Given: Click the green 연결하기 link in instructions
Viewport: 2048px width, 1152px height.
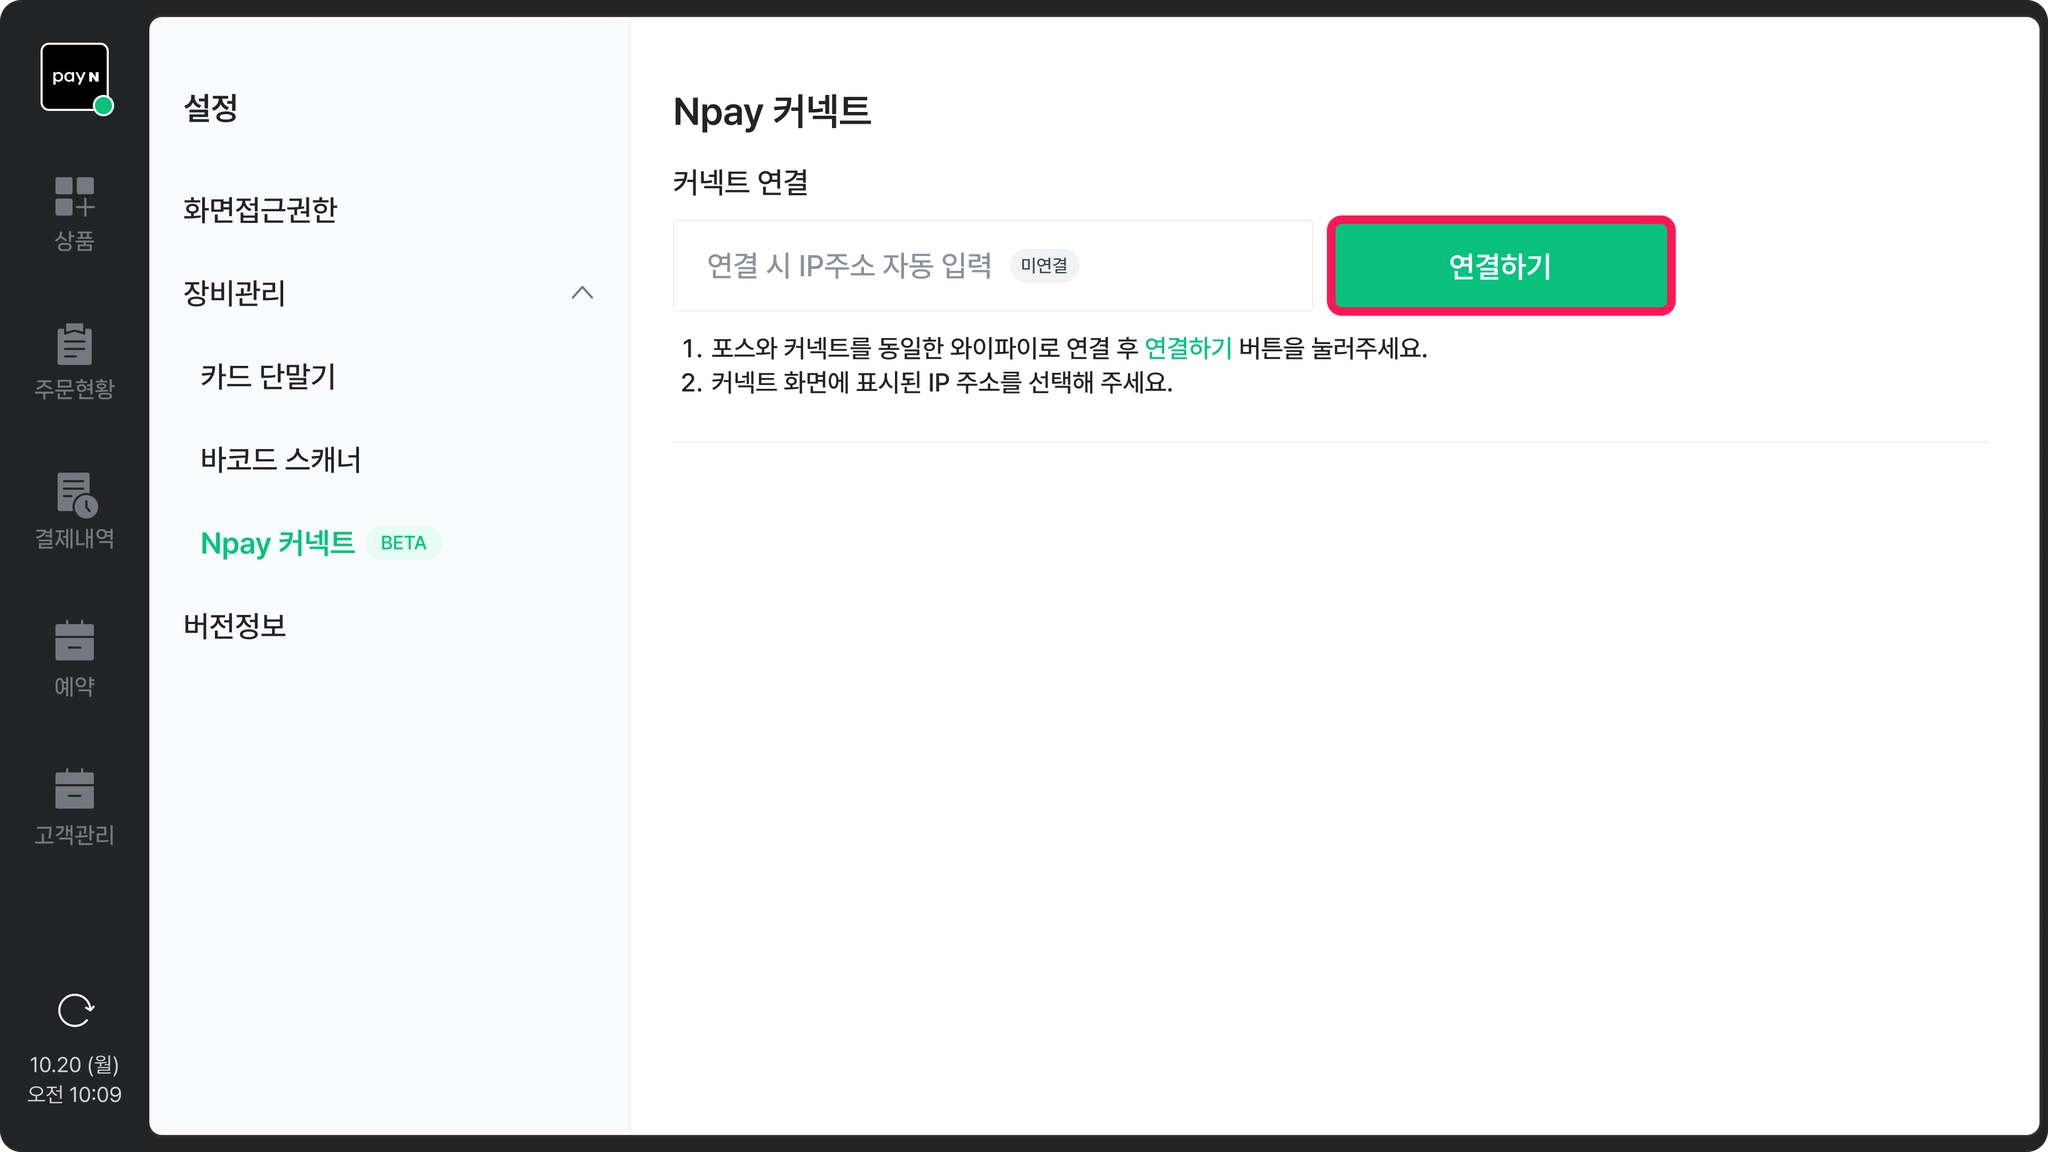Looking at the screenshot, I should coord(1187,348).
